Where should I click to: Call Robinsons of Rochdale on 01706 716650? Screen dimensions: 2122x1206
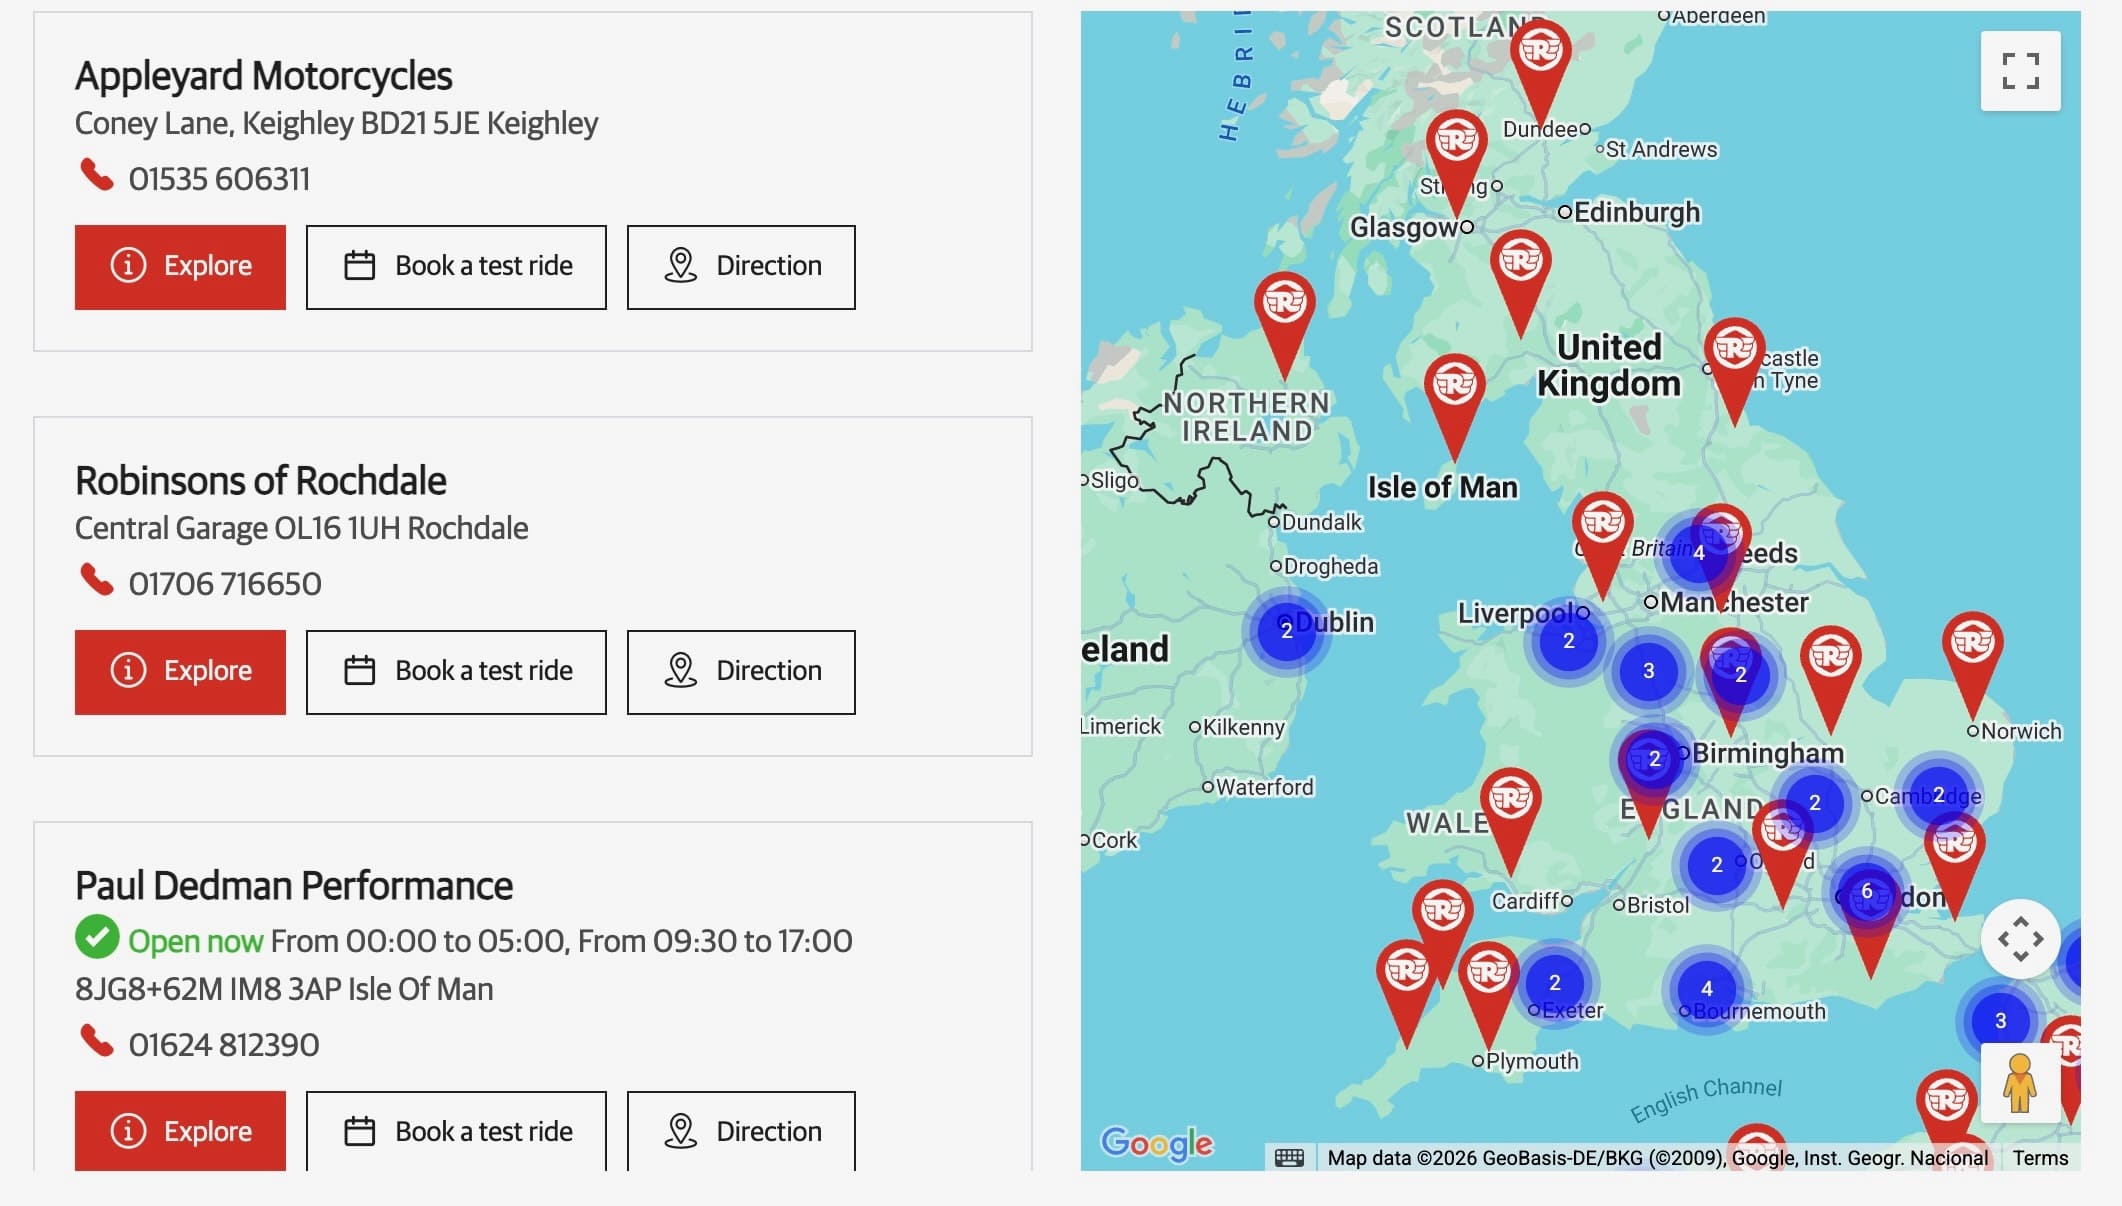point(225,584)
